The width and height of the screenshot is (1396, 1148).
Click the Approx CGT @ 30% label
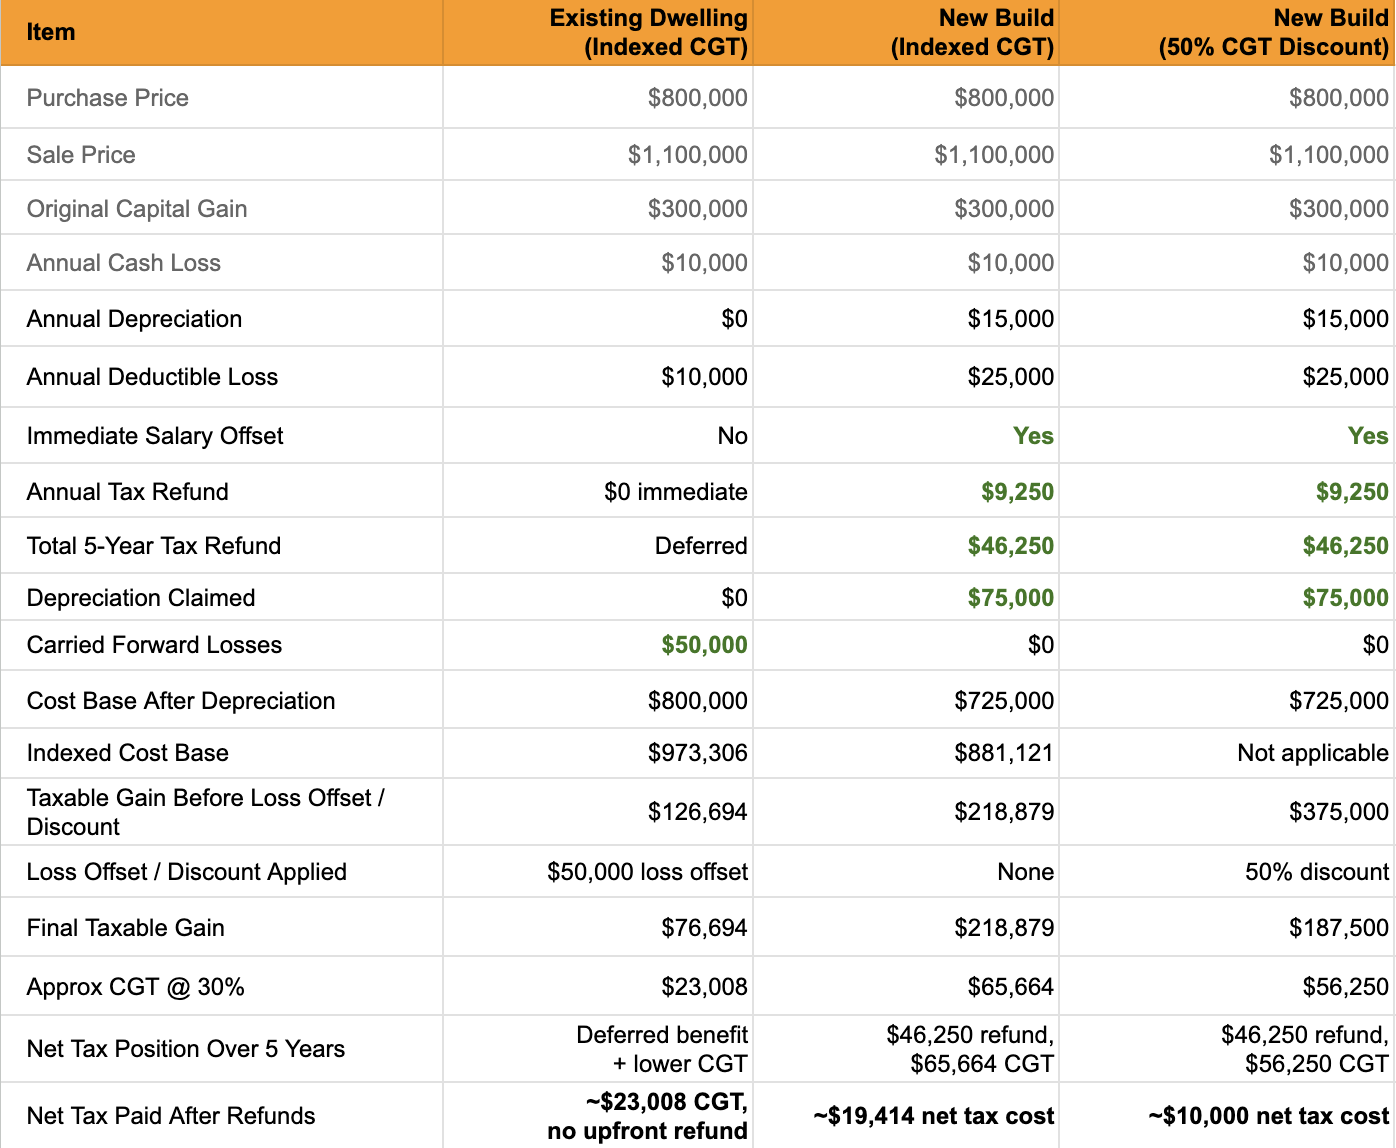(x=136, y=987)
